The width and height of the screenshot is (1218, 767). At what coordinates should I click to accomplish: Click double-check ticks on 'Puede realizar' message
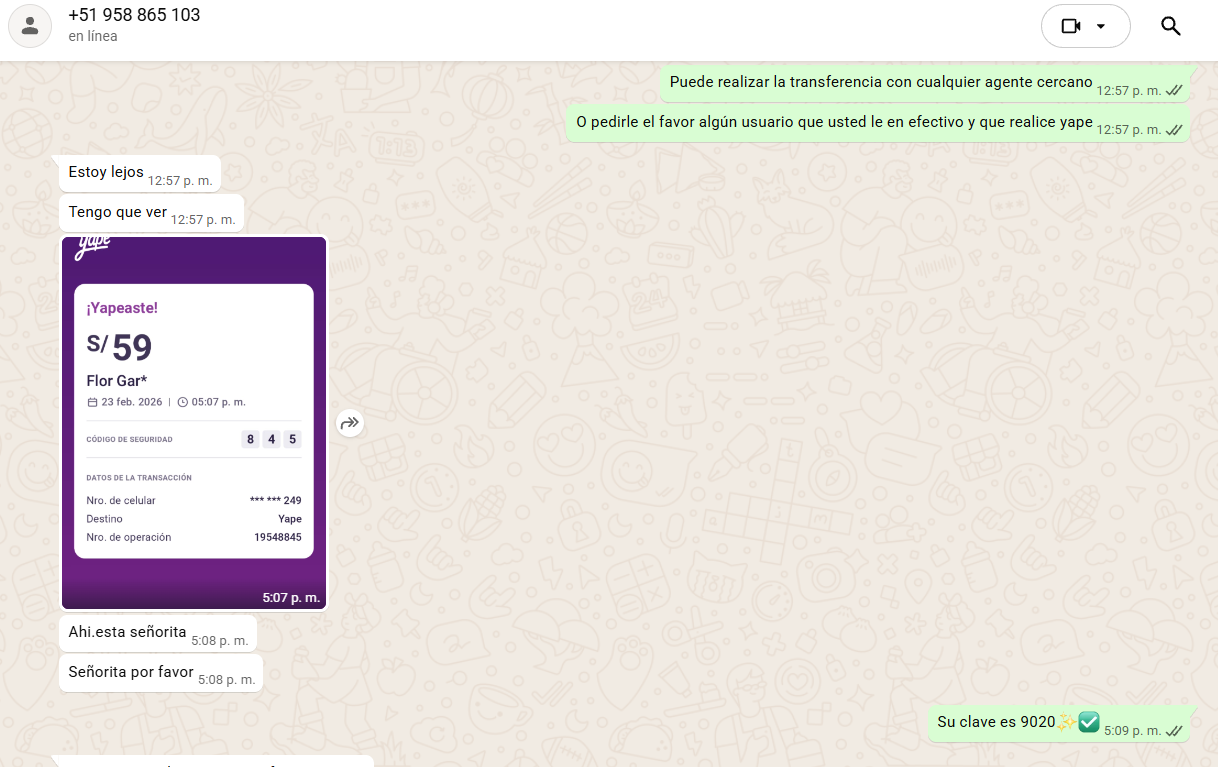point(1174,91)
